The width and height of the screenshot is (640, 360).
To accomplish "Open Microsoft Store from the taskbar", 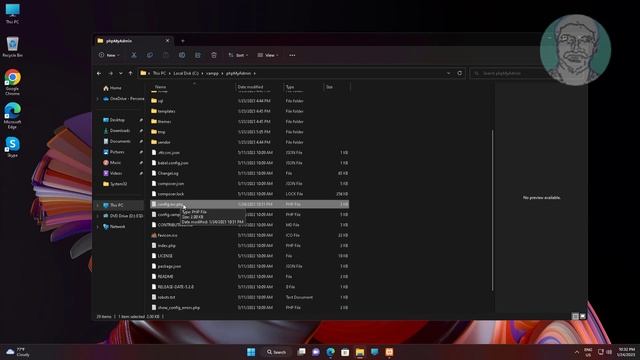I will tap(345, 352).
